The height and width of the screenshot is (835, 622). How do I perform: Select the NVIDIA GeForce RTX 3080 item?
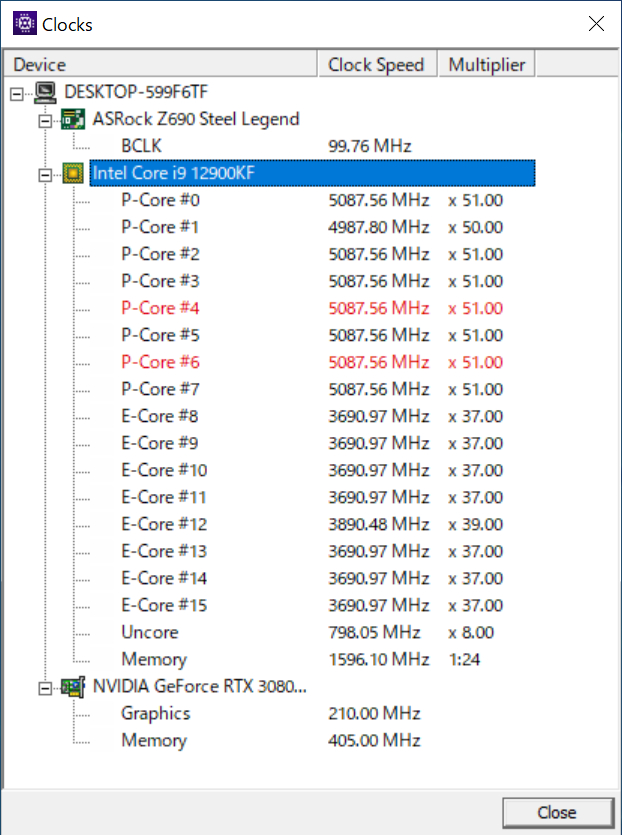200,686
